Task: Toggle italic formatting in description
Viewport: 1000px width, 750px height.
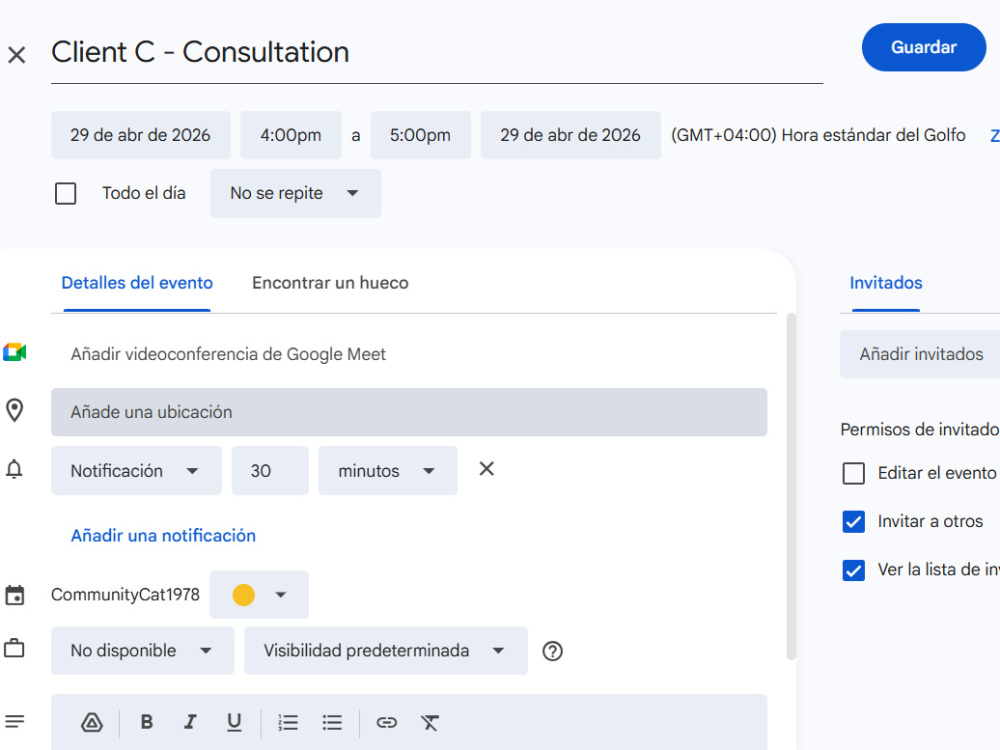Action: tap(190, 722)
